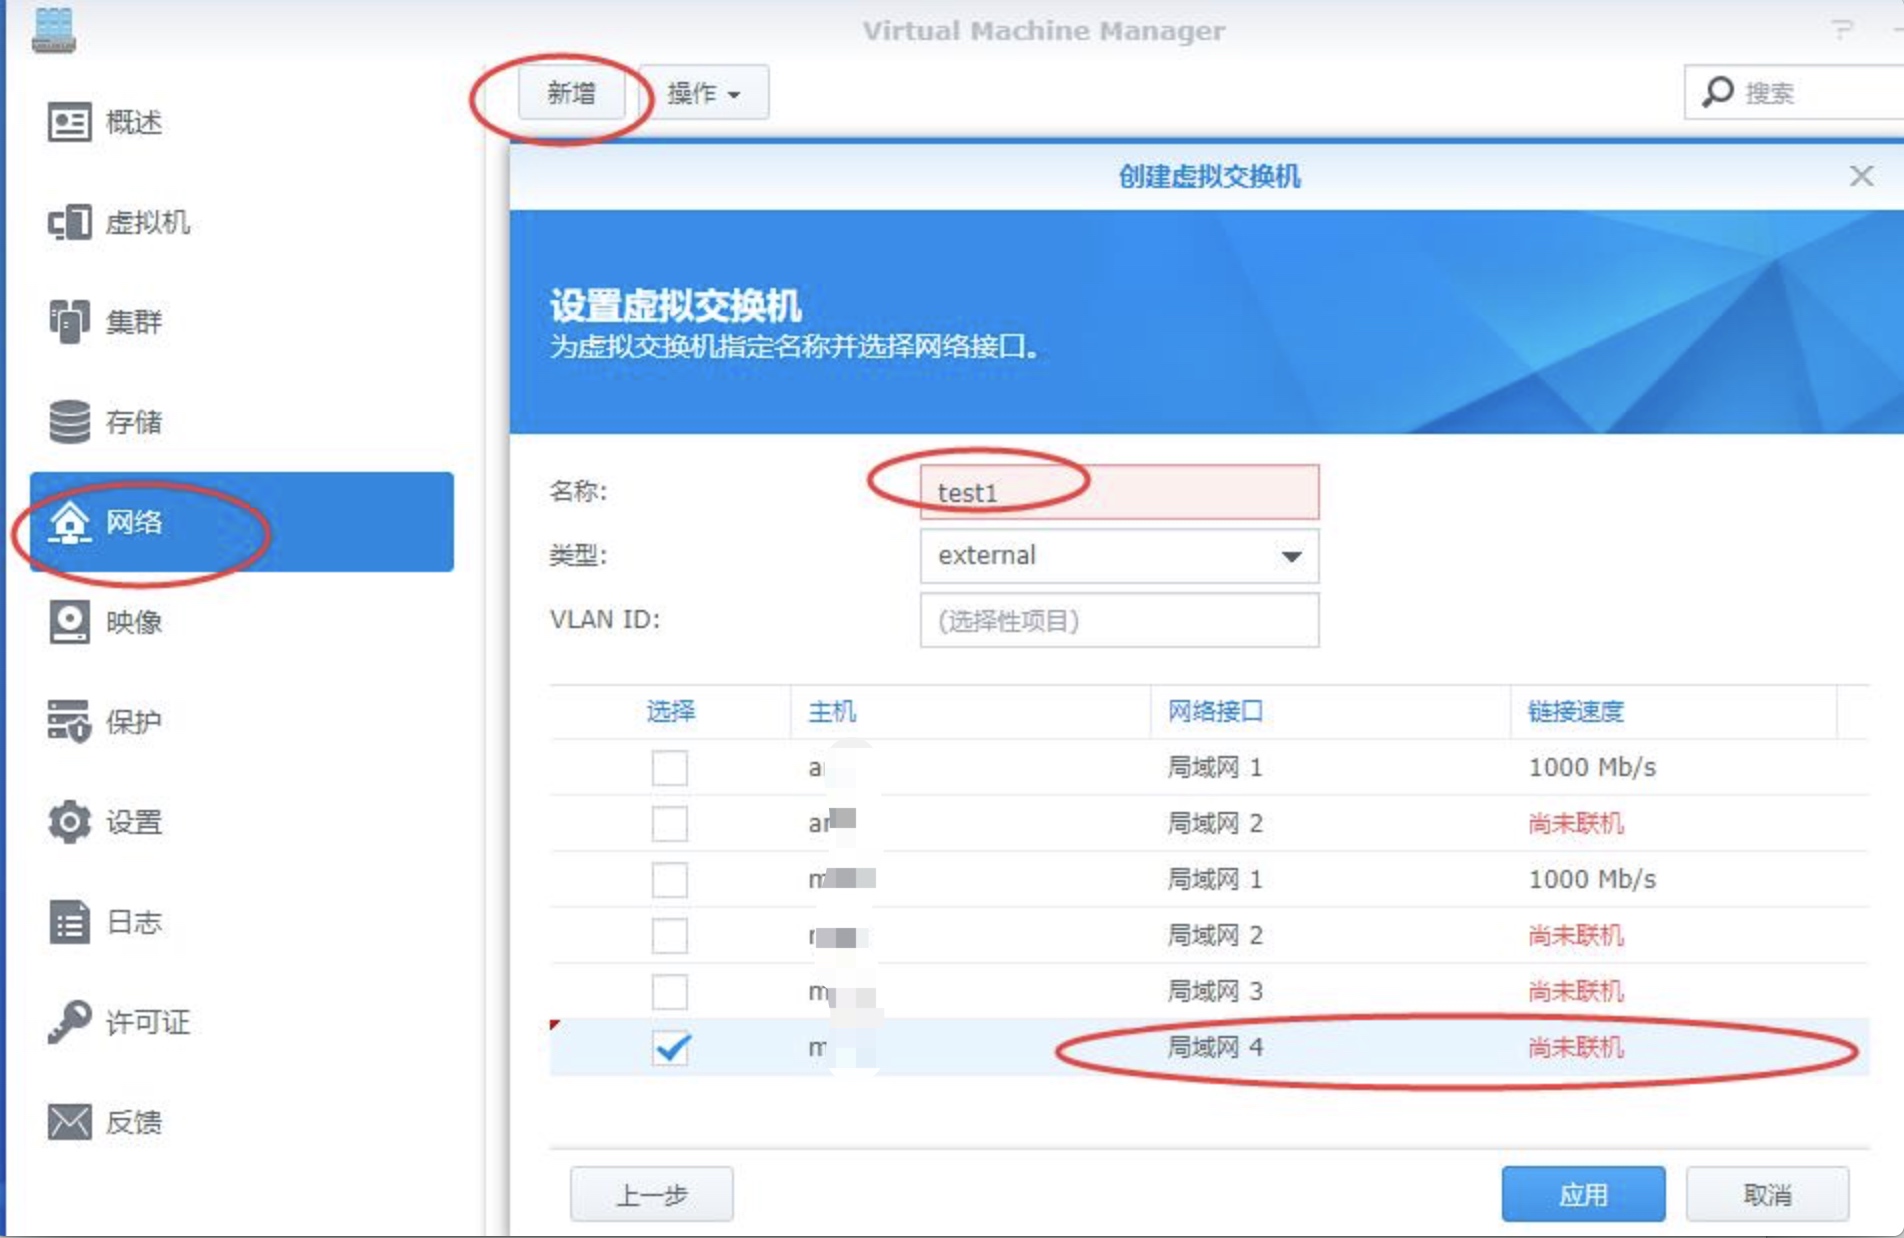This screenshot has height=1238, width=1904.
Task: Expand the 操作 actions menu
Action: click(x=703, y=92)
